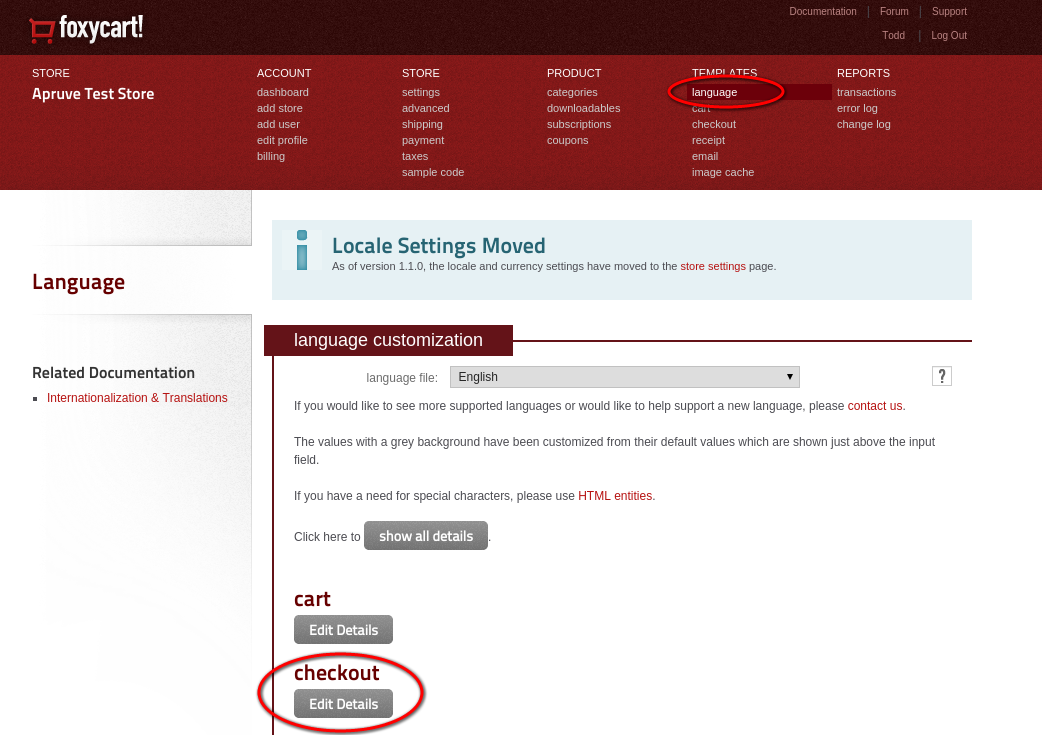Navigate to payment under STORE
The width and height of the screenshot is (1042, 735).
423,140
